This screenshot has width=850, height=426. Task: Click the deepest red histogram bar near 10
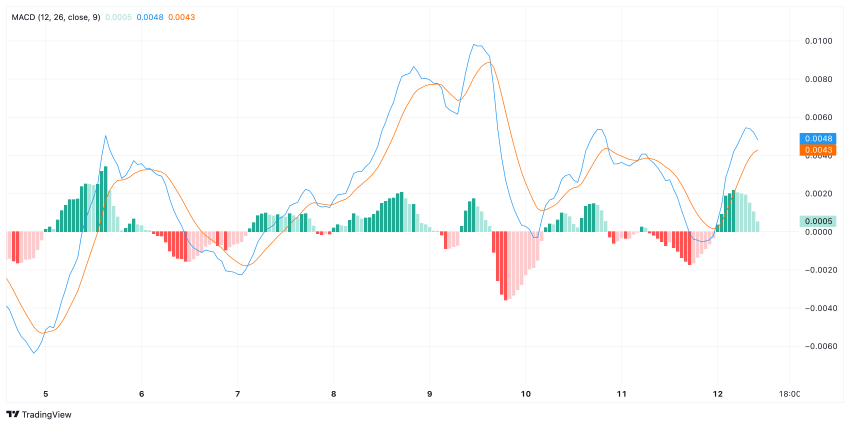(x=506, y=266)
